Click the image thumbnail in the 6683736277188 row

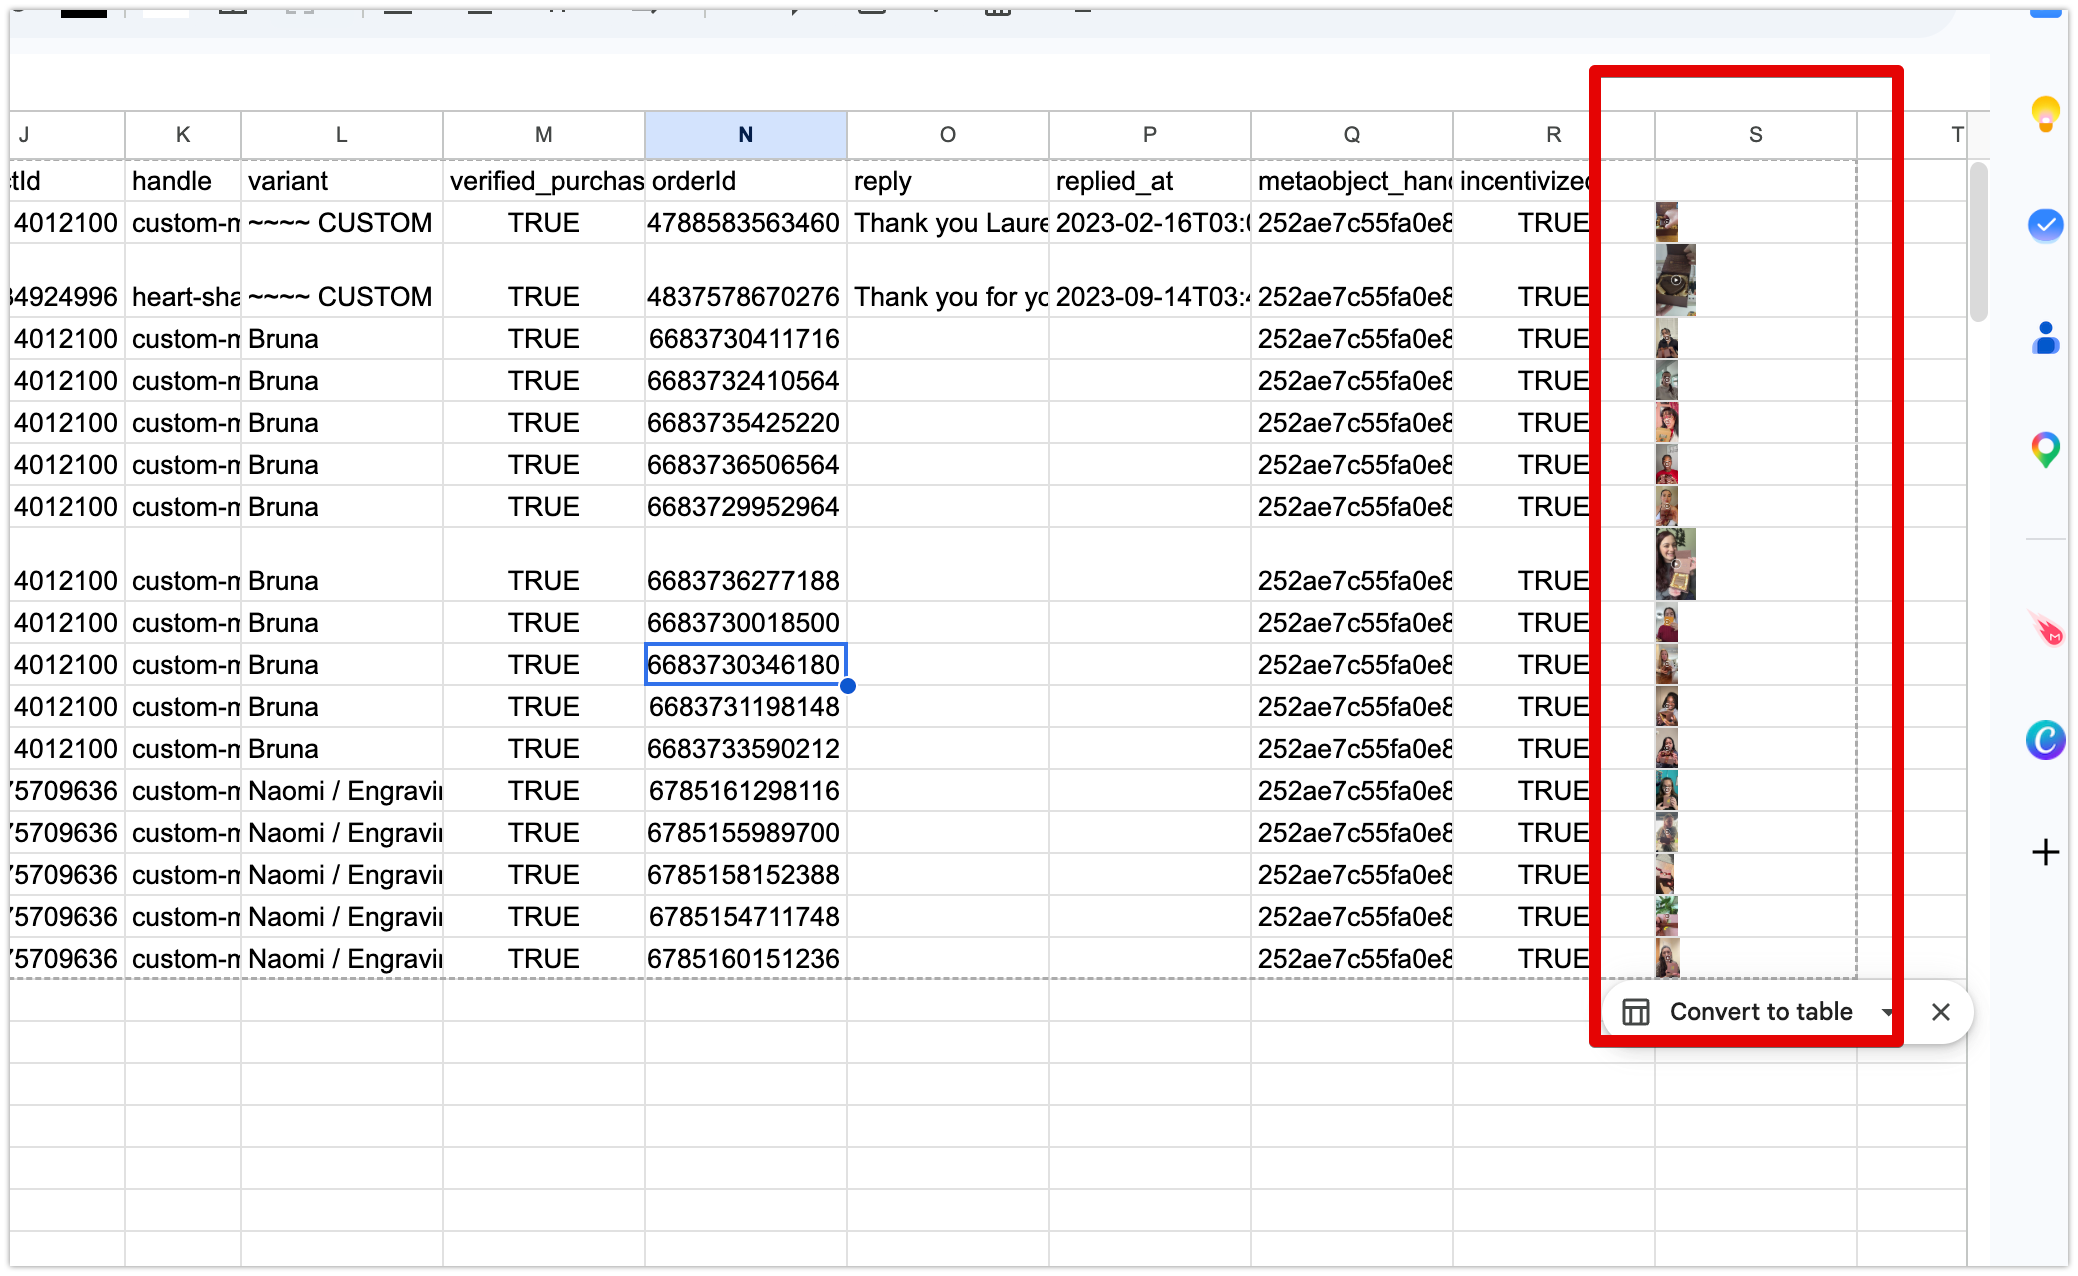point(1675,564)
